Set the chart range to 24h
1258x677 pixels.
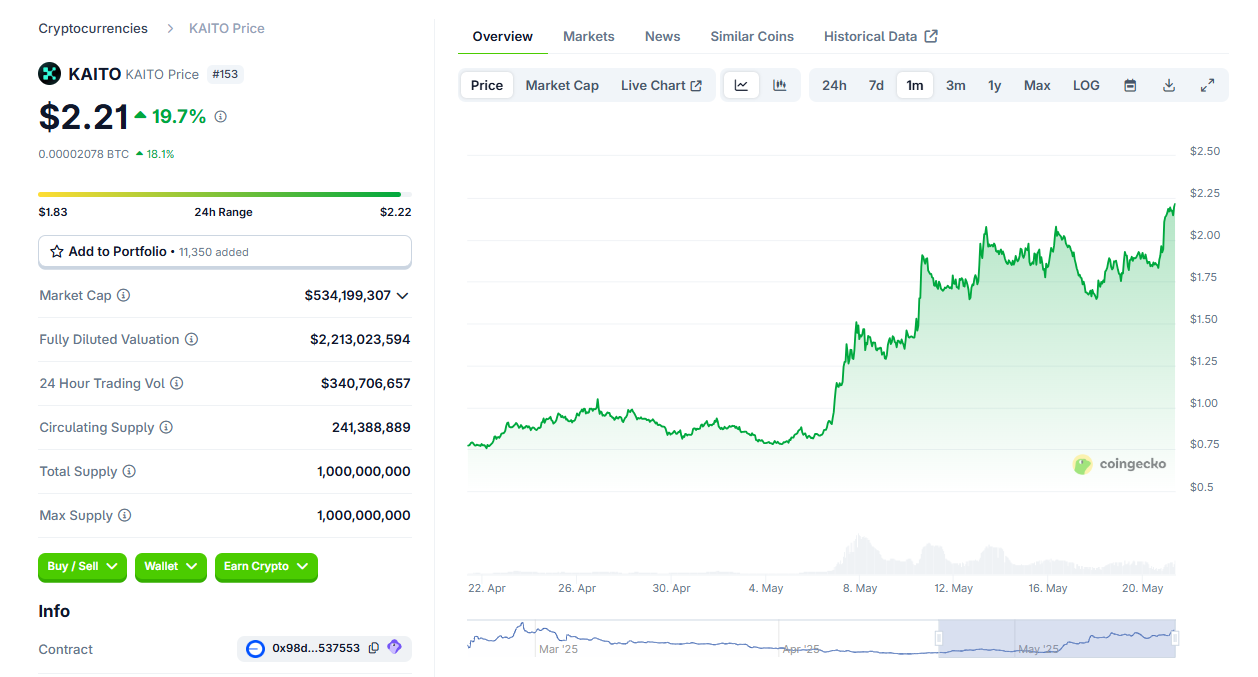coord(834,86)
